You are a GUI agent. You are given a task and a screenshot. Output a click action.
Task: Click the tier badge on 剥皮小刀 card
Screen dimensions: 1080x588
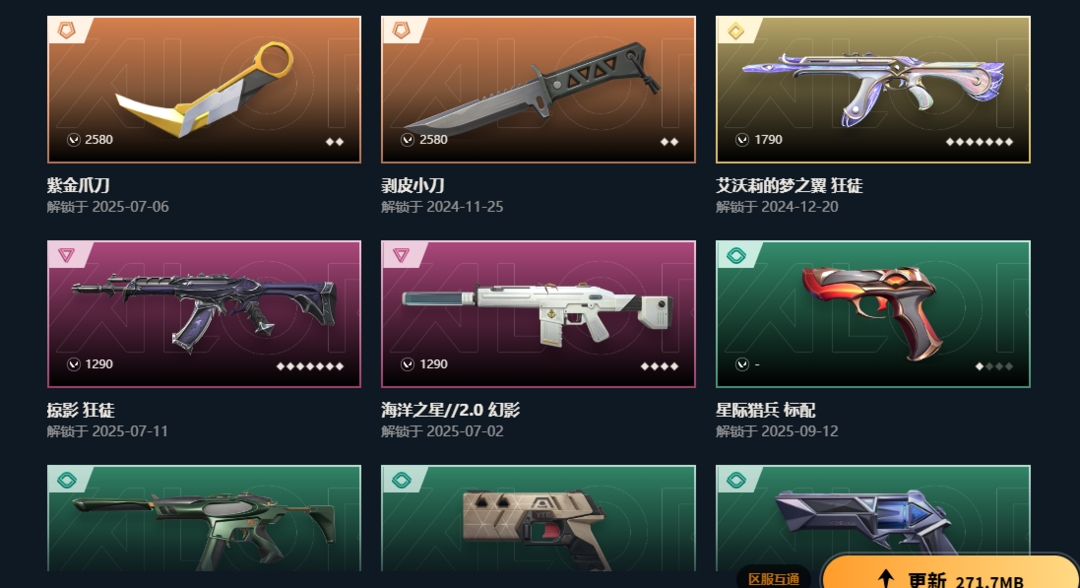coord(401,30)
